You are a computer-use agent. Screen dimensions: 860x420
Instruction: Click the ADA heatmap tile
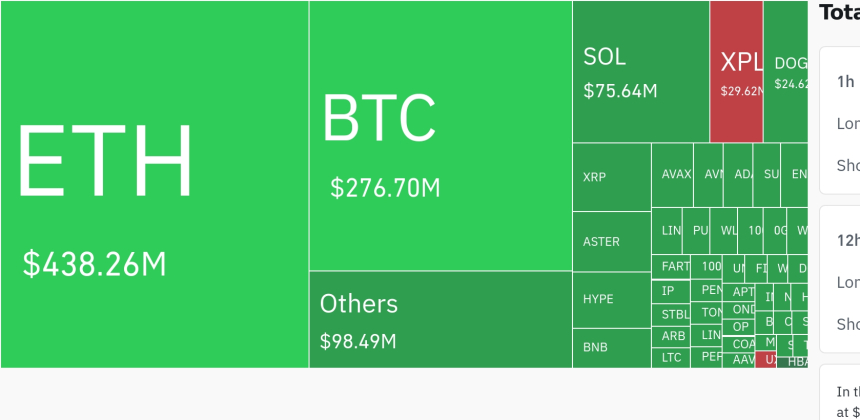point(739,174)
